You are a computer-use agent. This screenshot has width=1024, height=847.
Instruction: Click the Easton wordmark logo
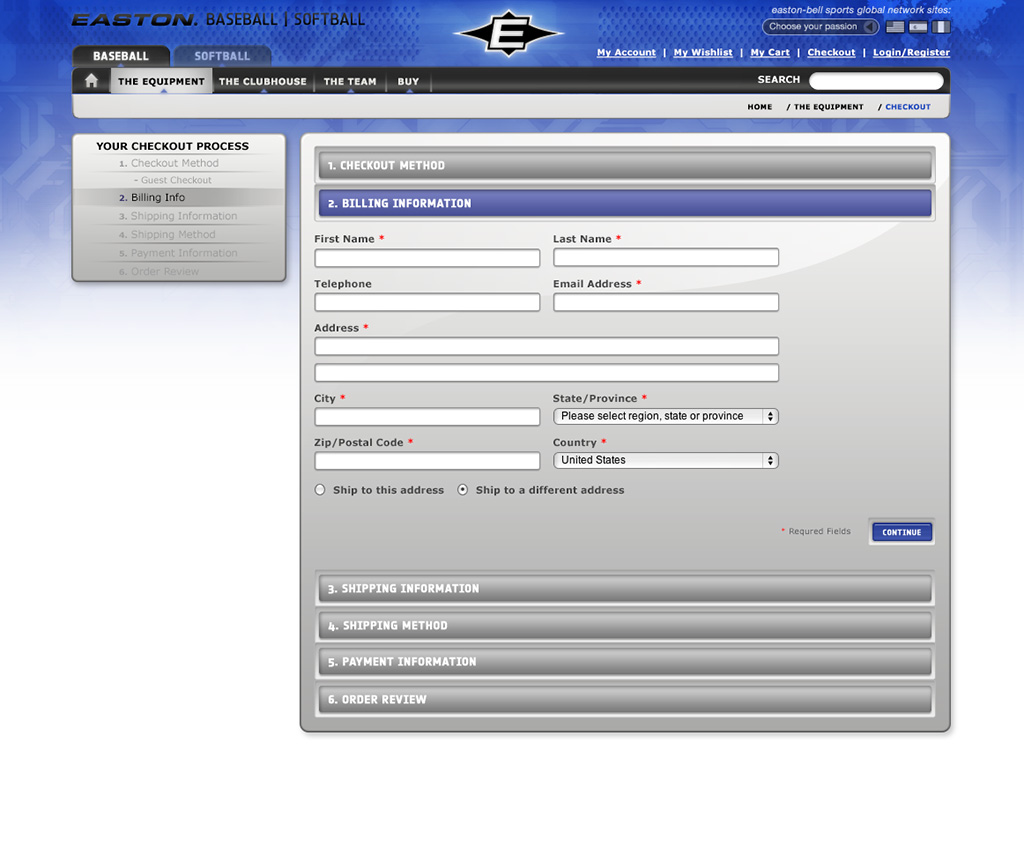(x=135, y=20)
